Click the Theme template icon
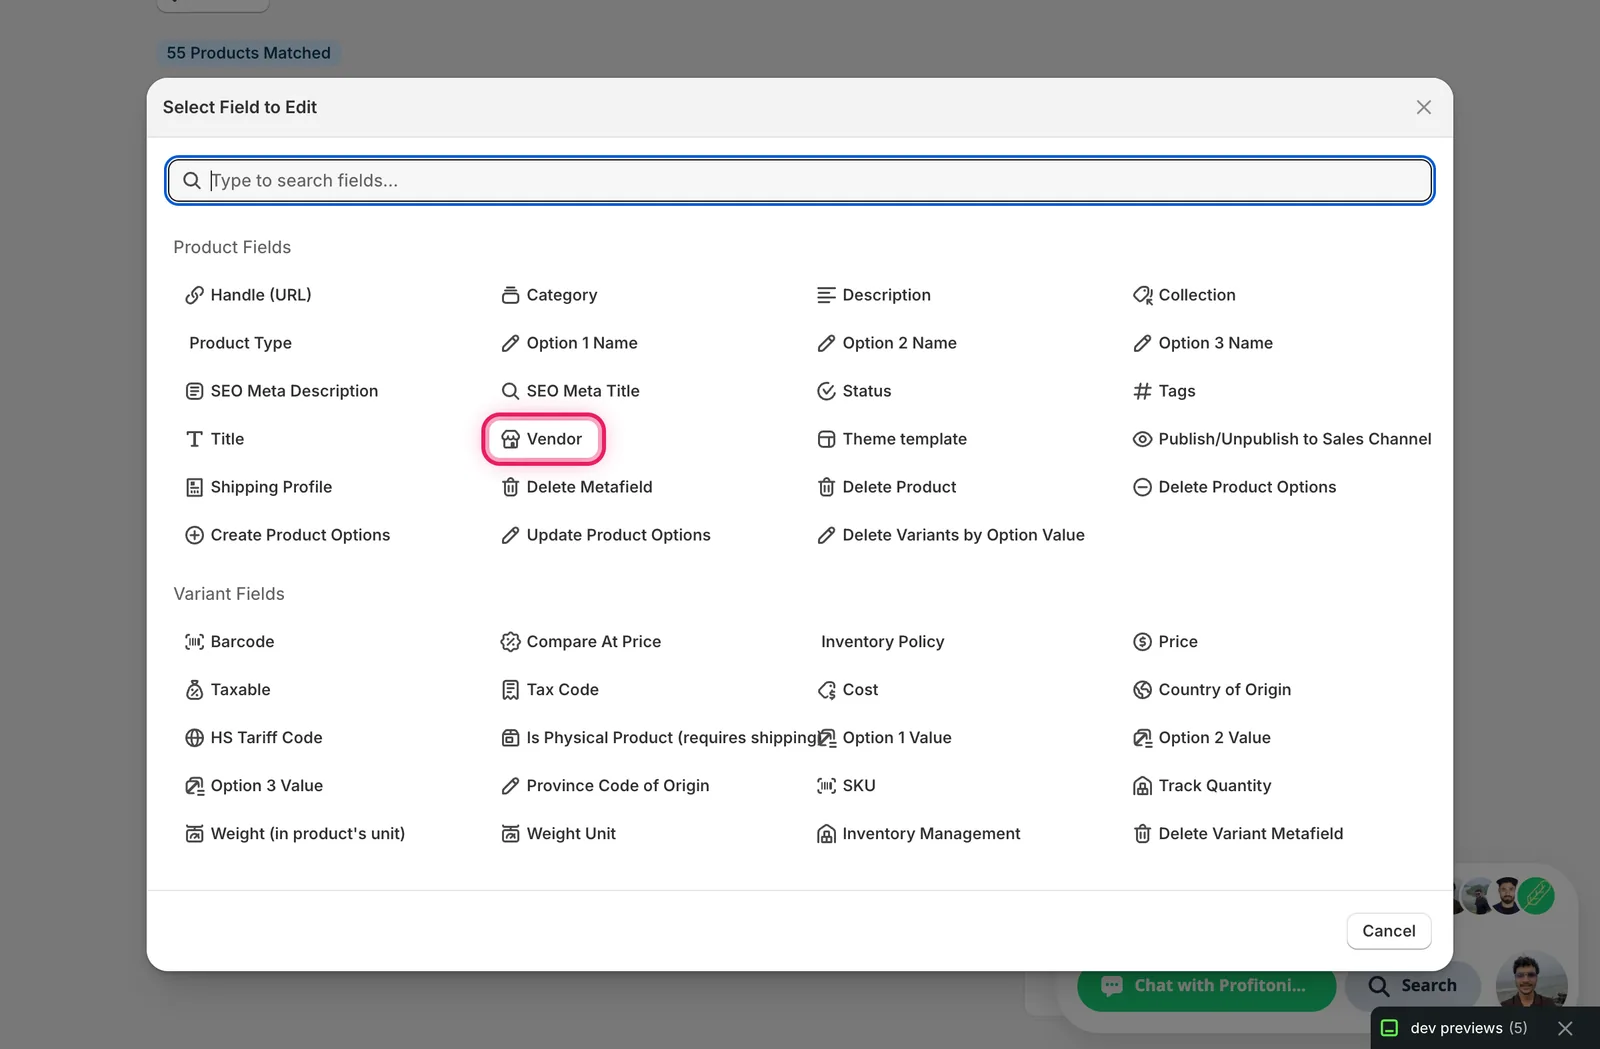Image resolution: width=1600 pixels, height=1049 pixels. 826,439
